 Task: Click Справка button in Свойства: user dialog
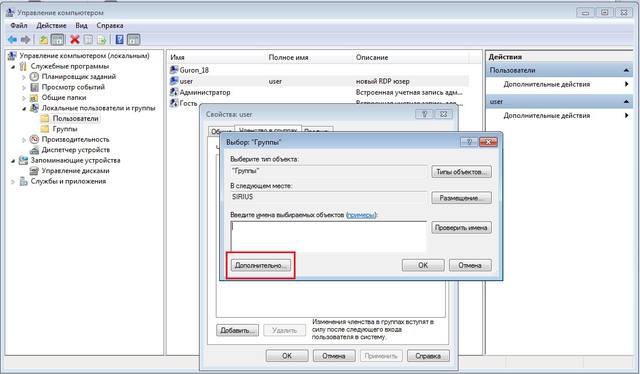tap(428, 356)
